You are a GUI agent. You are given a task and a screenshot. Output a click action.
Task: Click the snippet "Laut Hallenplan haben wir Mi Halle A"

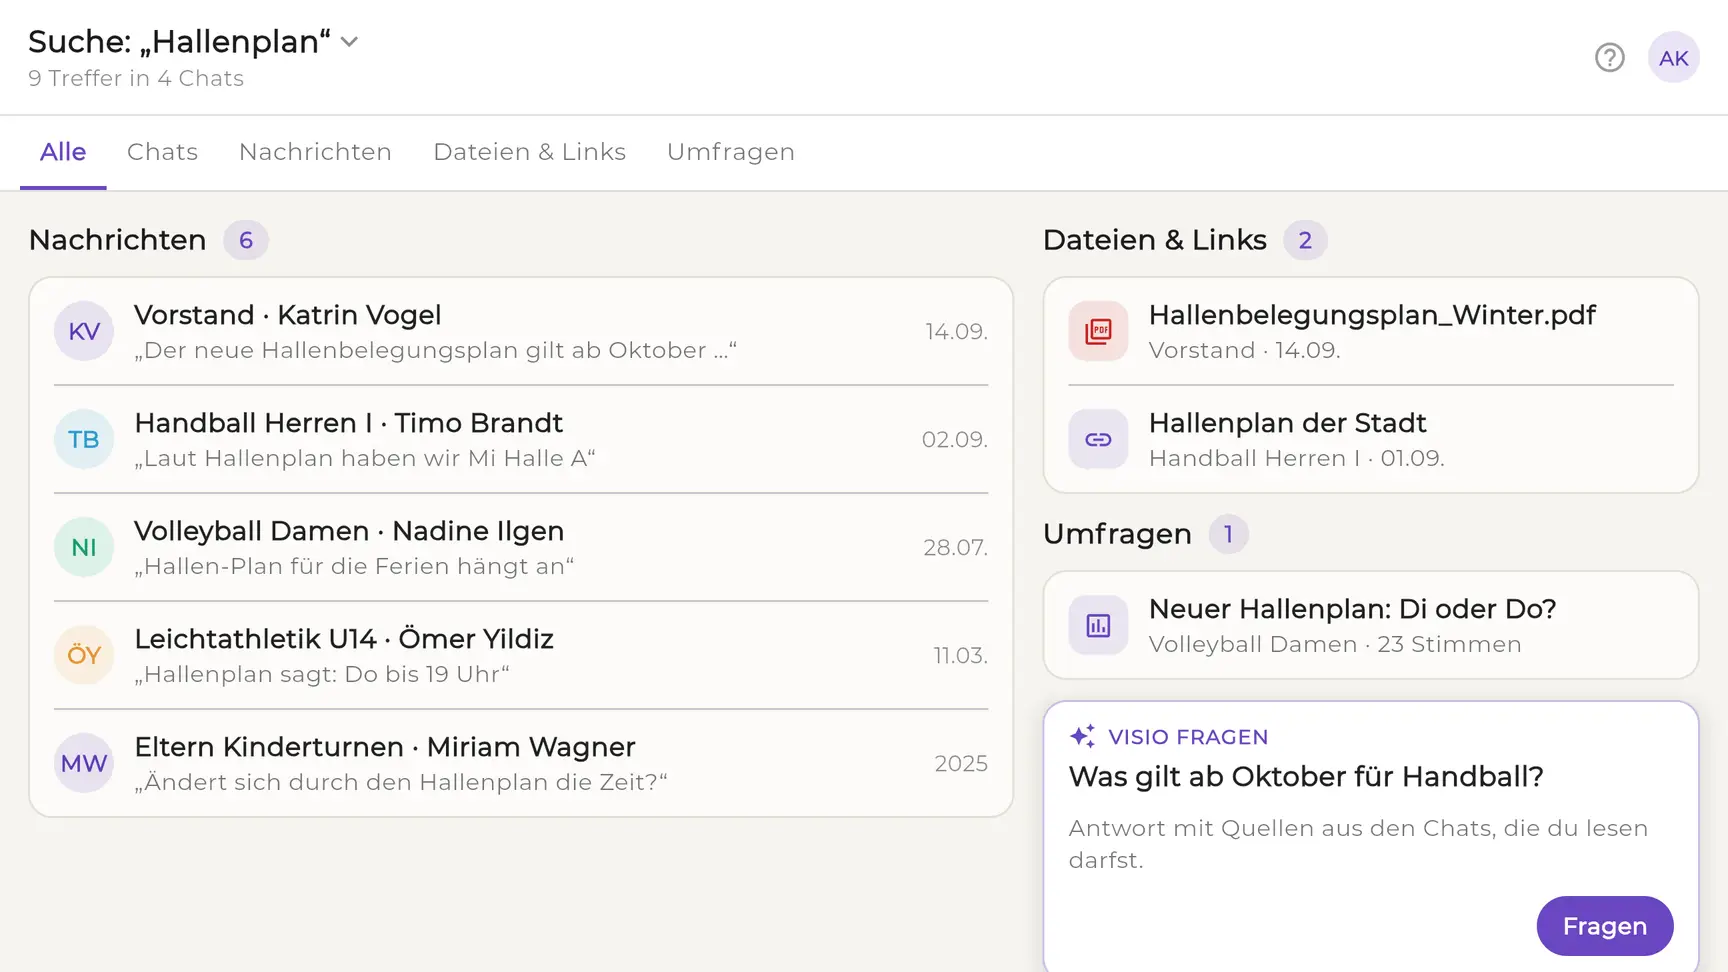365,458
